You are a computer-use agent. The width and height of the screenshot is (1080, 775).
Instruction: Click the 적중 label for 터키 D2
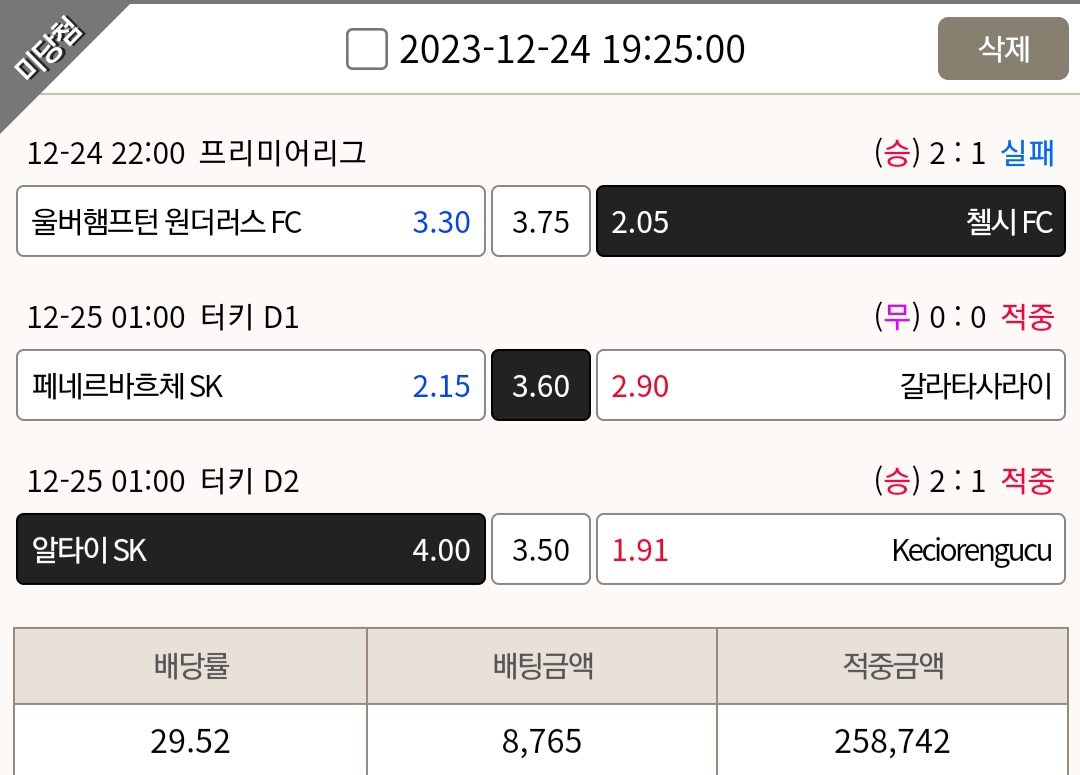pos(1027,482)
